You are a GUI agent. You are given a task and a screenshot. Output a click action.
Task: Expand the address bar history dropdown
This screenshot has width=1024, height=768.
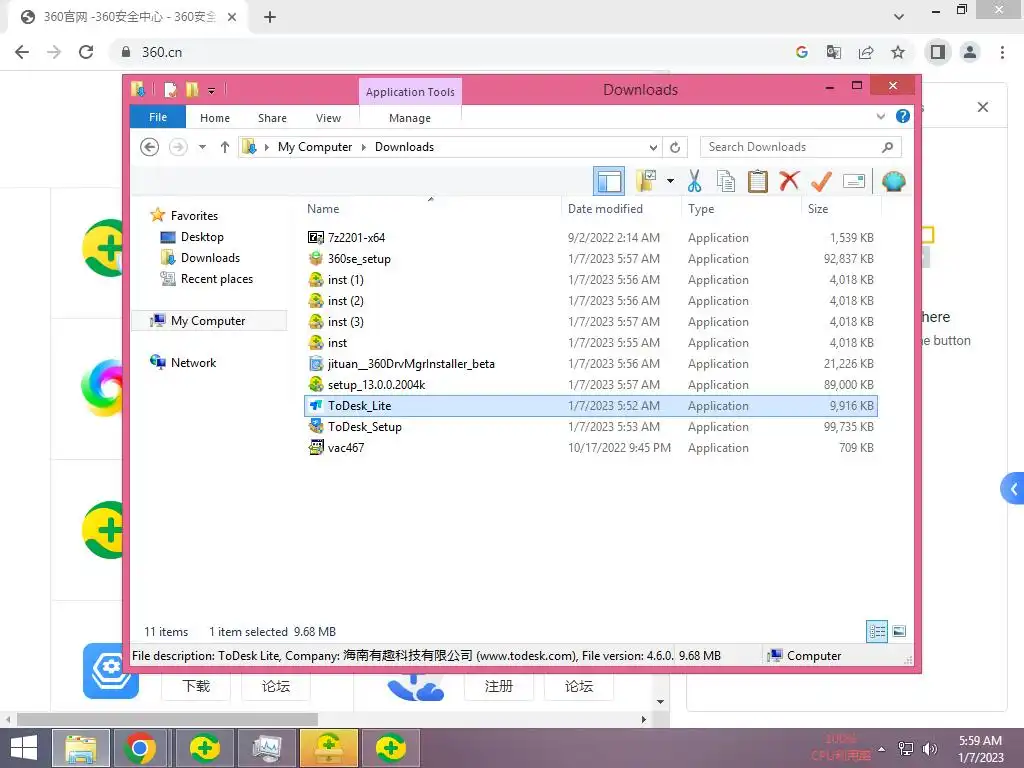point(652,147)
